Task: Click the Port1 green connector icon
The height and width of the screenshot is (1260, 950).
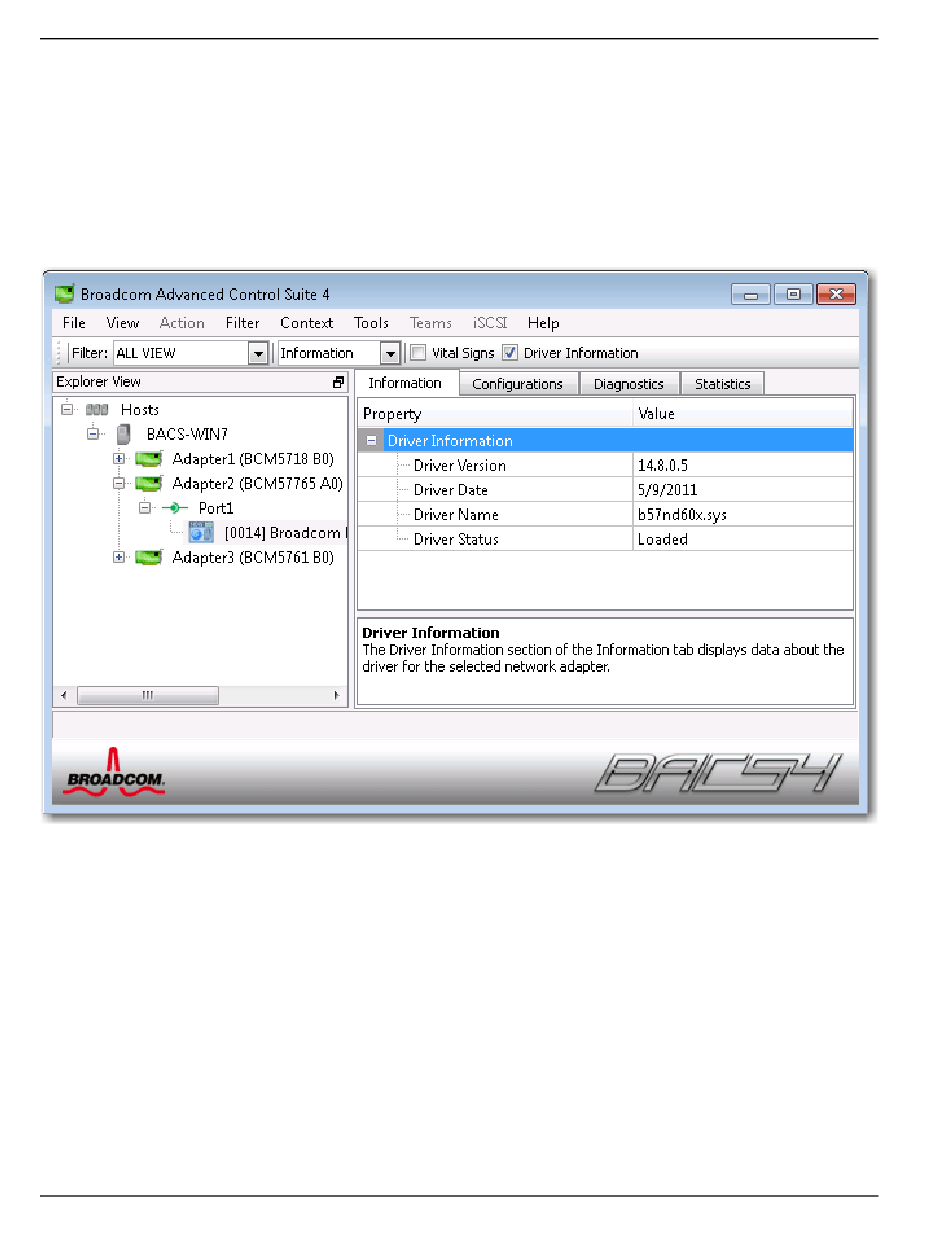Action: coord(175,508)
